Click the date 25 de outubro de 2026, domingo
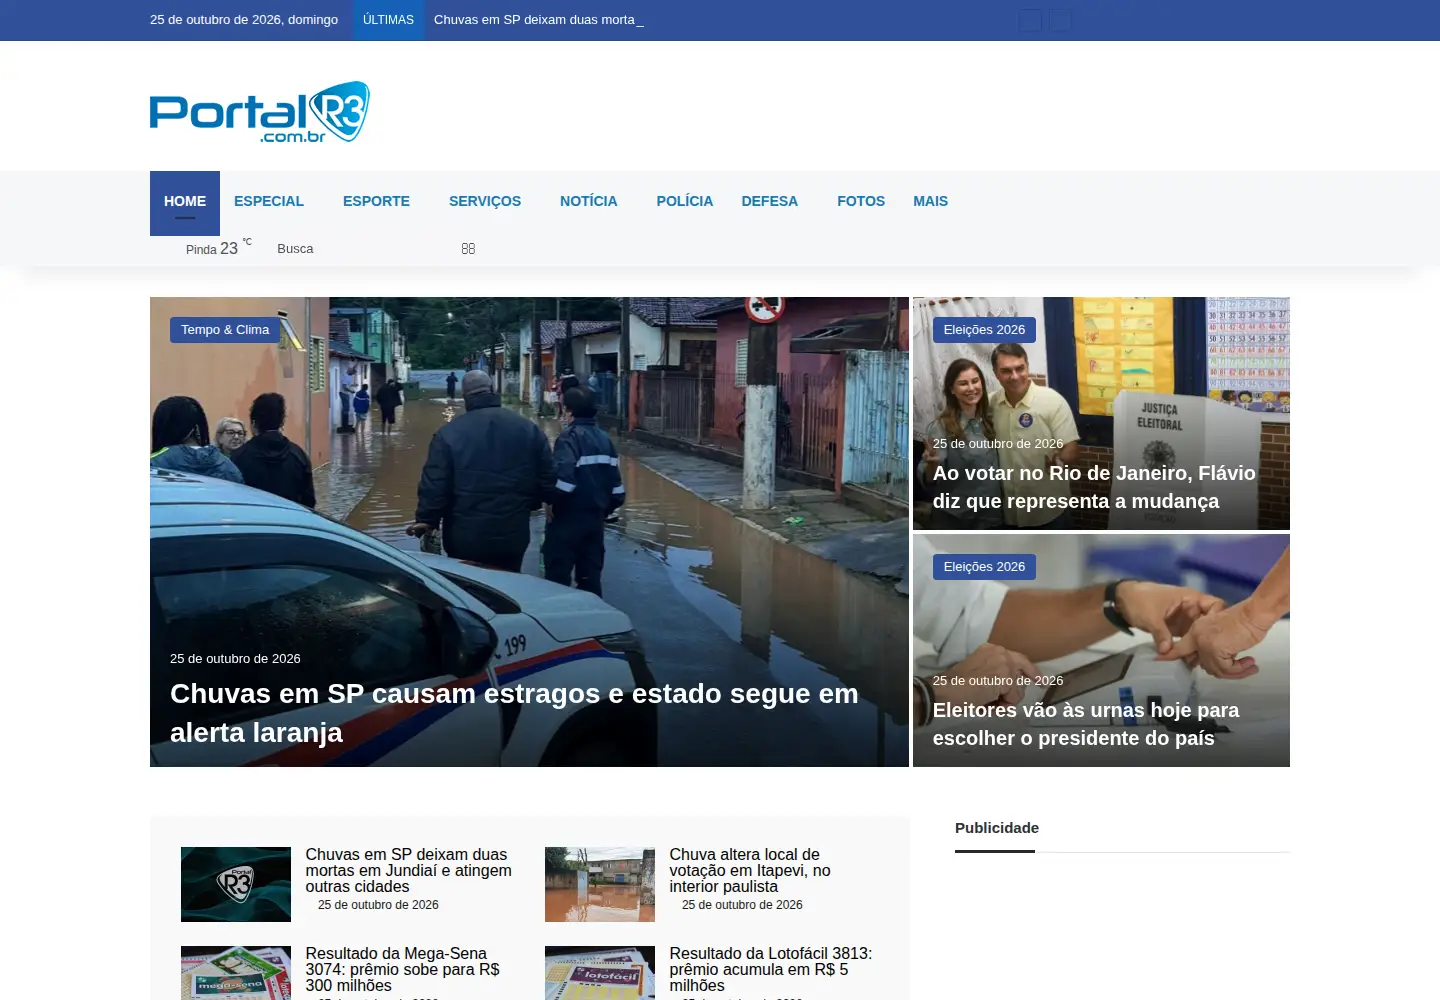This screenshot has width=1440, height=1000. click(244, 20)
